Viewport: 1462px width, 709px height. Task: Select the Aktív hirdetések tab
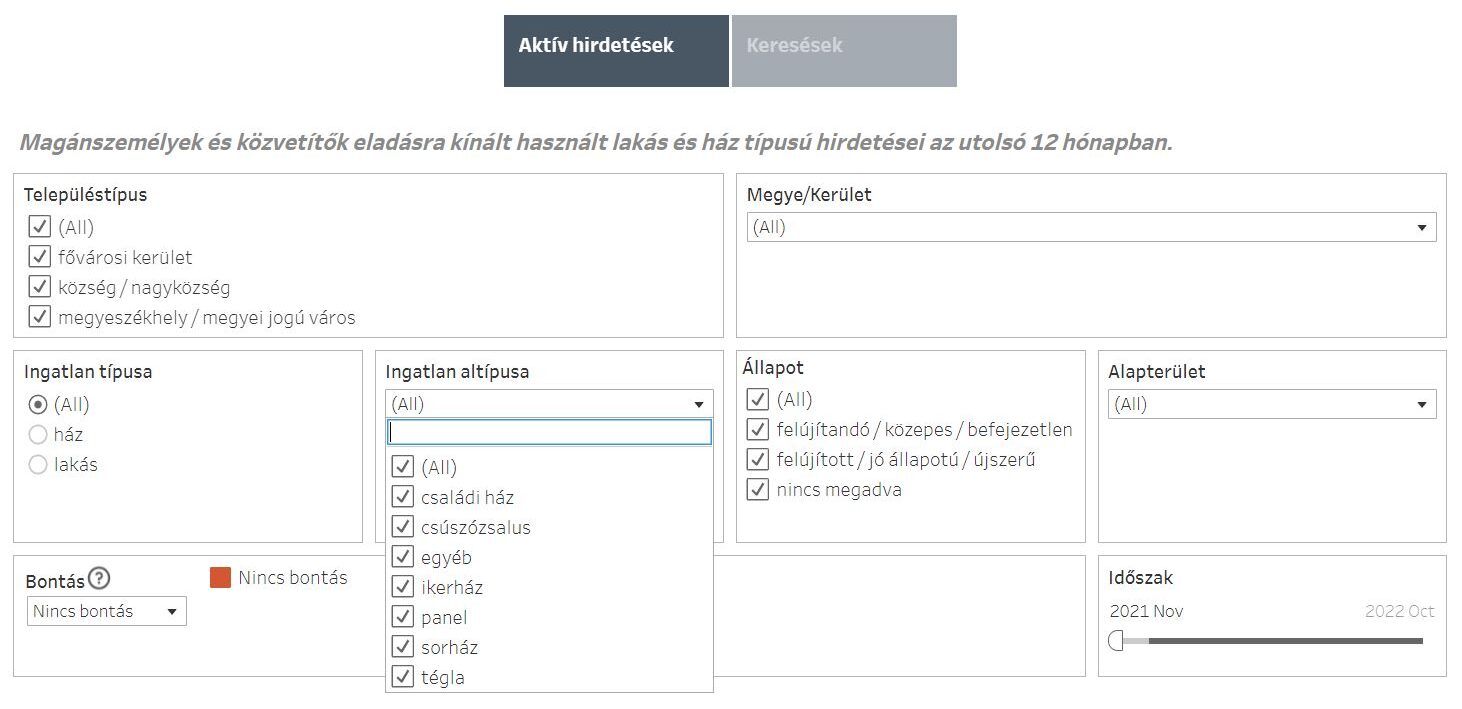pos(616,50)
